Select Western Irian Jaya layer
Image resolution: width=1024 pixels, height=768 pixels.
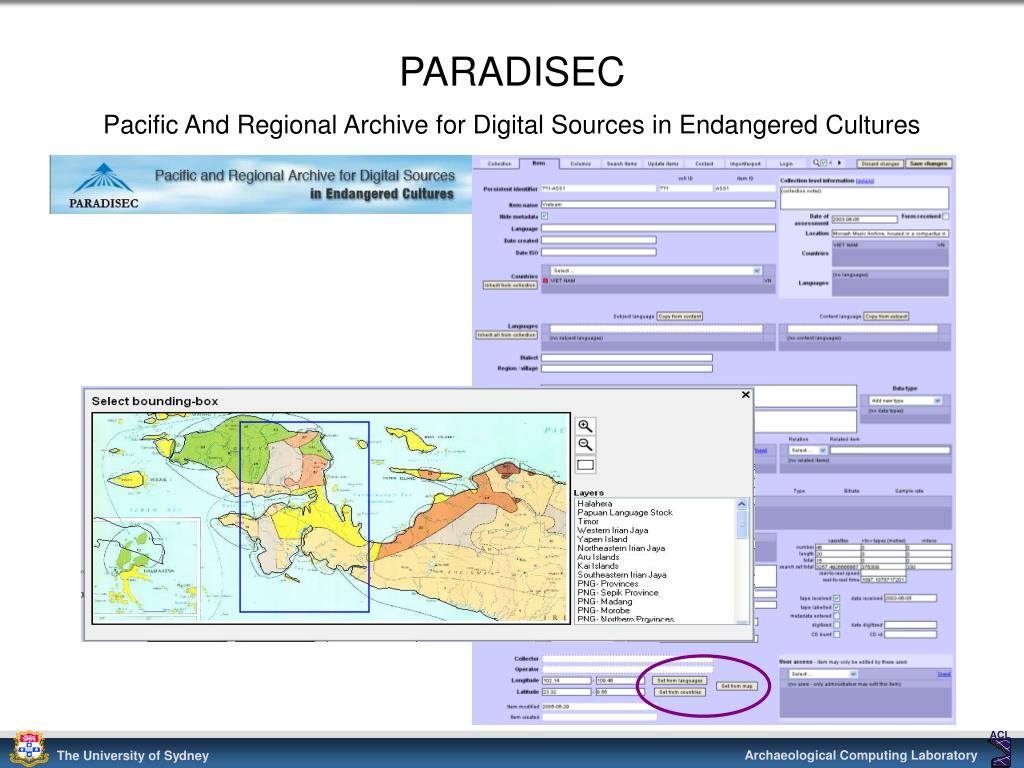(x=613, y=530)
